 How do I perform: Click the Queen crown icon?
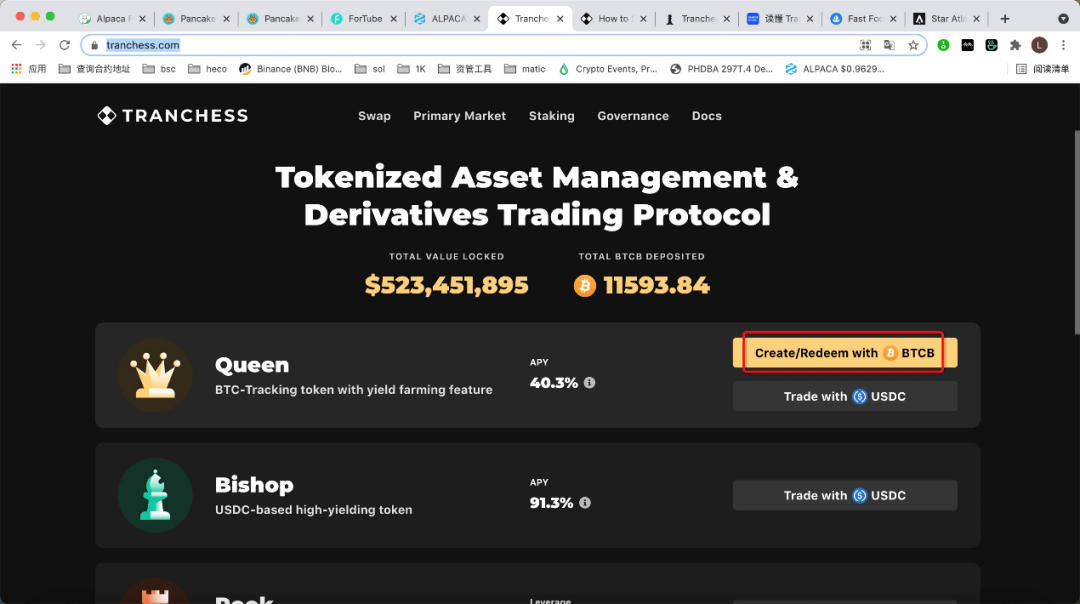click(x=155, y=375)
